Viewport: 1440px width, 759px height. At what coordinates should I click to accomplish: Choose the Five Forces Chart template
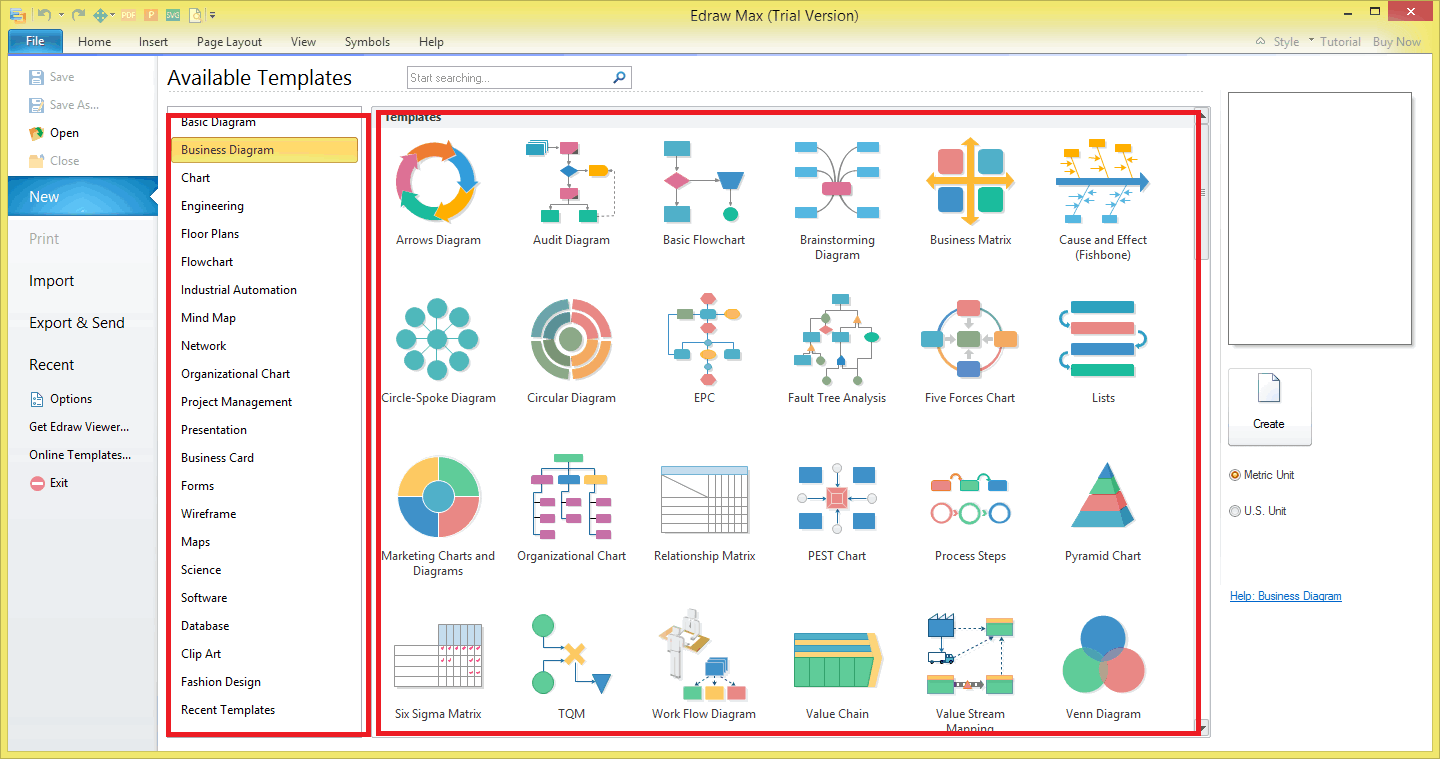pyautogui.click(x=970, y=350)
